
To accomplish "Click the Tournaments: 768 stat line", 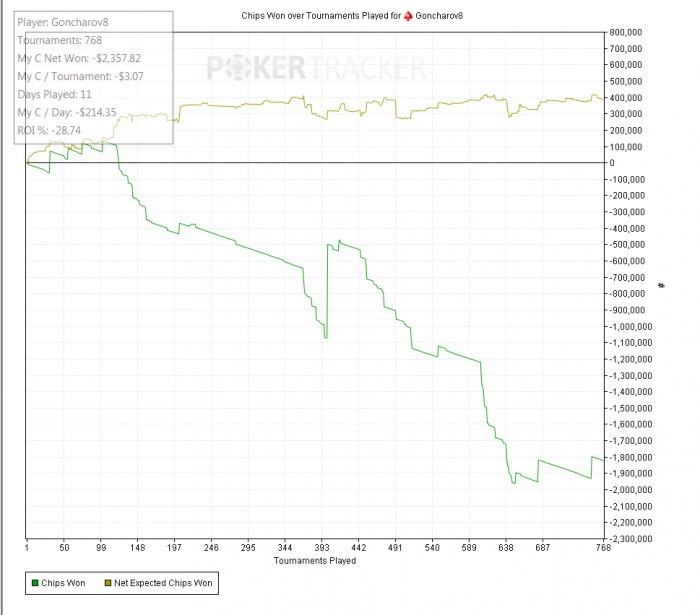I will tap(60, 40).
